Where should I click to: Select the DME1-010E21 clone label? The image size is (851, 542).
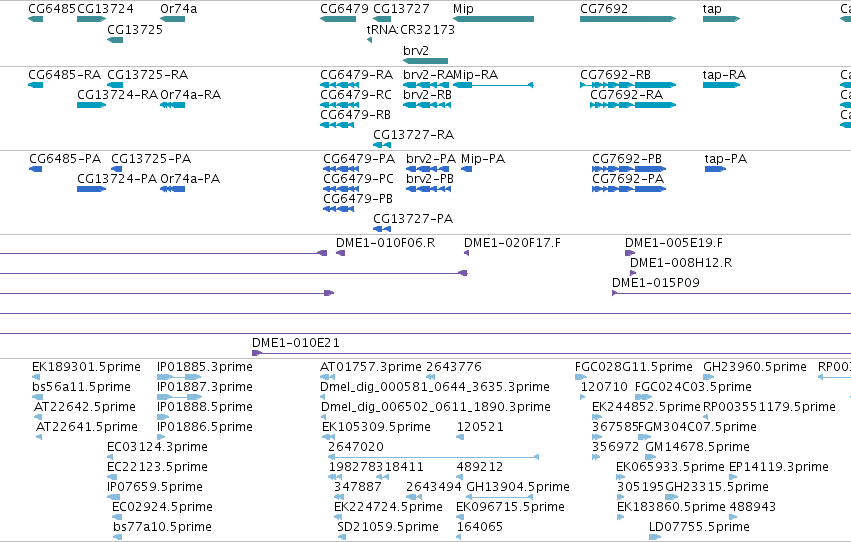click(296, 343)
